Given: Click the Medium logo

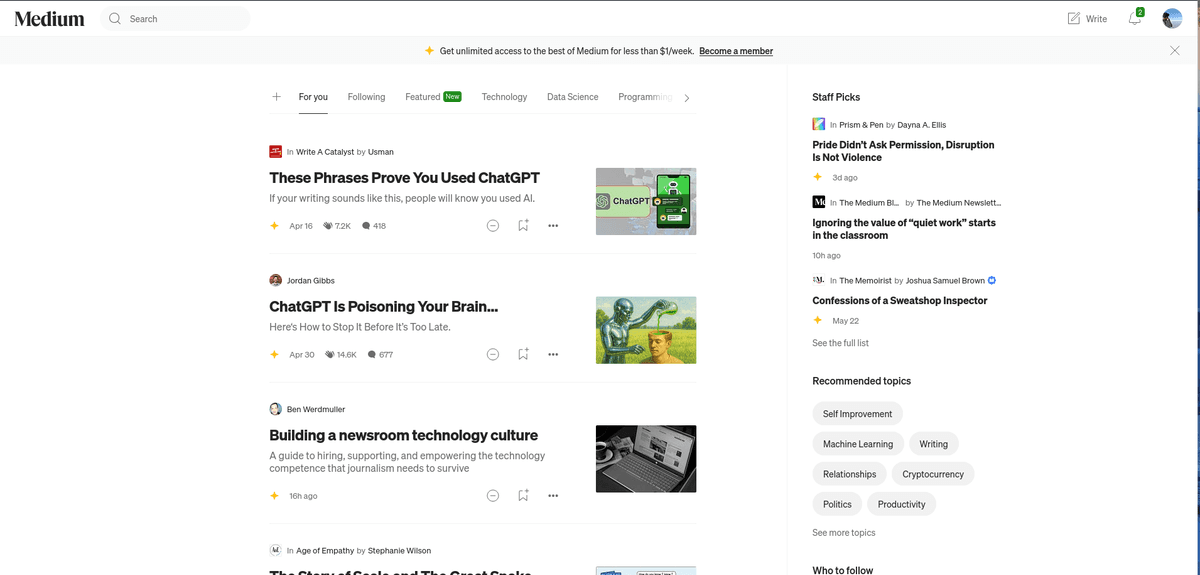Looking at the screenshot, I should [x=50, y=18].
